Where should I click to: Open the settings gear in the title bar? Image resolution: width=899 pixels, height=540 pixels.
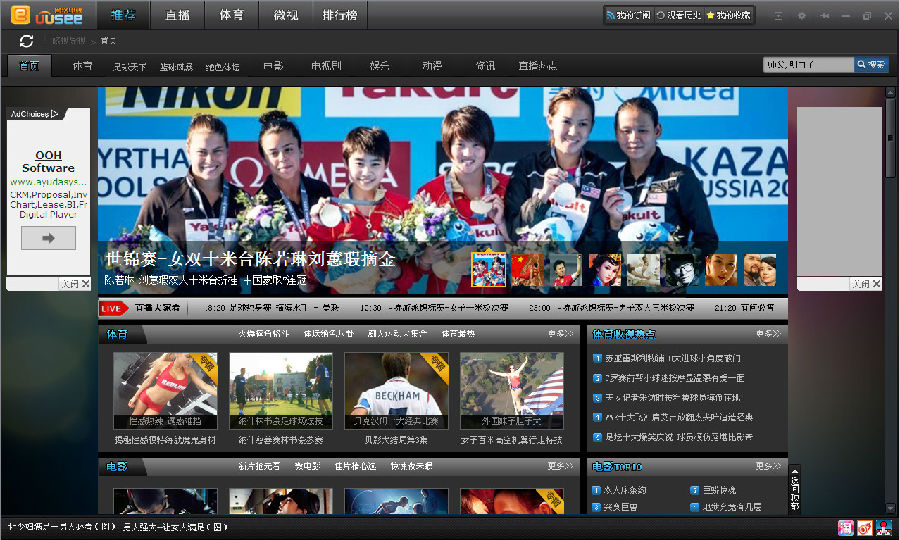(x=801, y=16)
